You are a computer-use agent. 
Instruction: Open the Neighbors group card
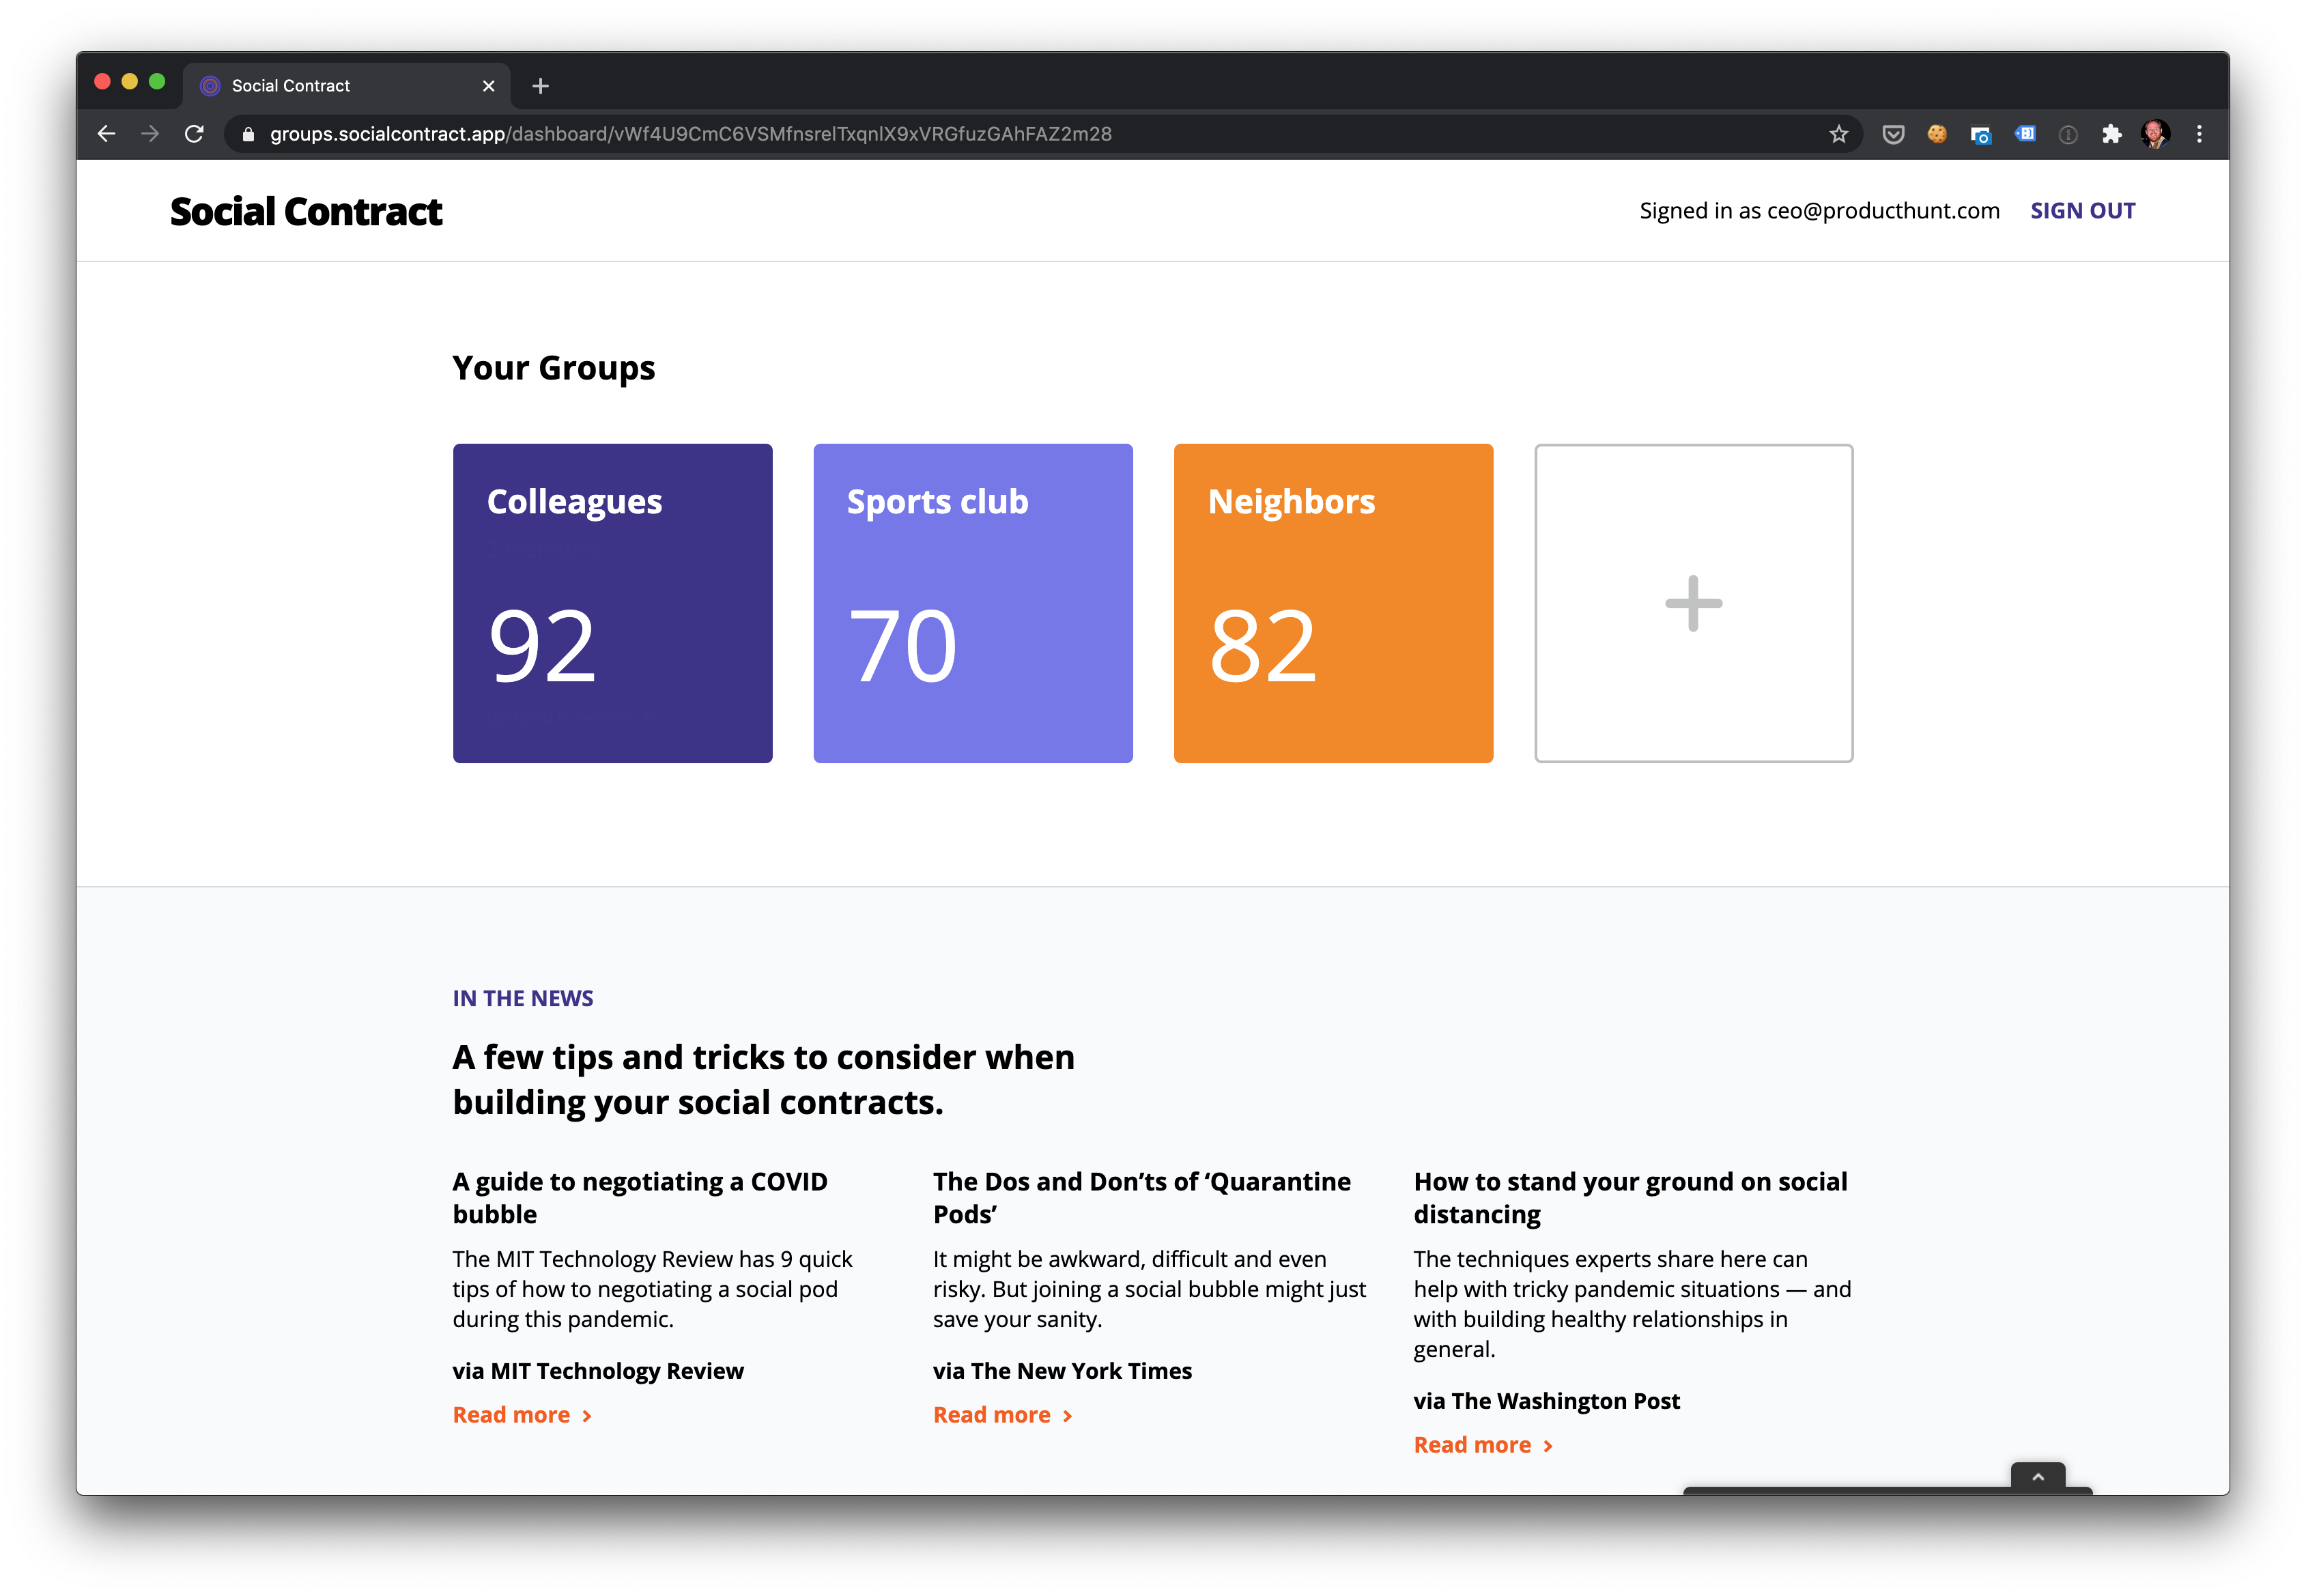pos(1333,603)
